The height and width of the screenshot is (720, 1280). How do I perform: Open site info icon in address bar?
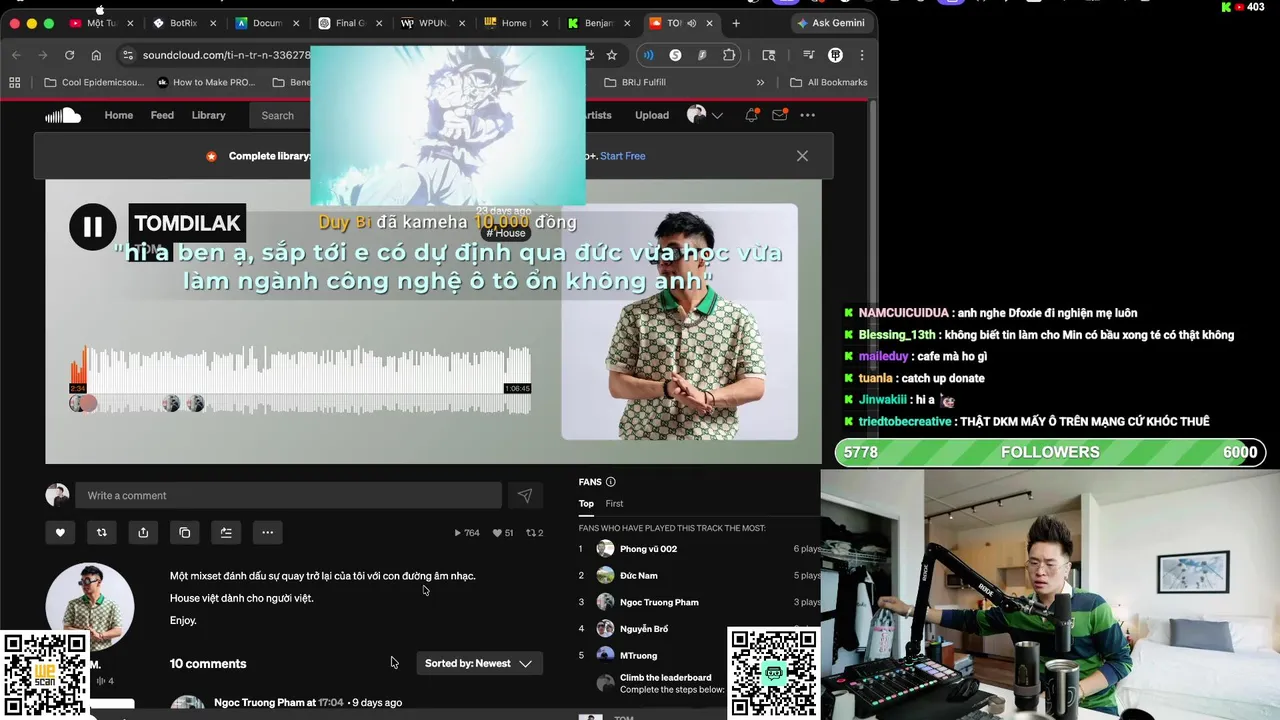127,55
